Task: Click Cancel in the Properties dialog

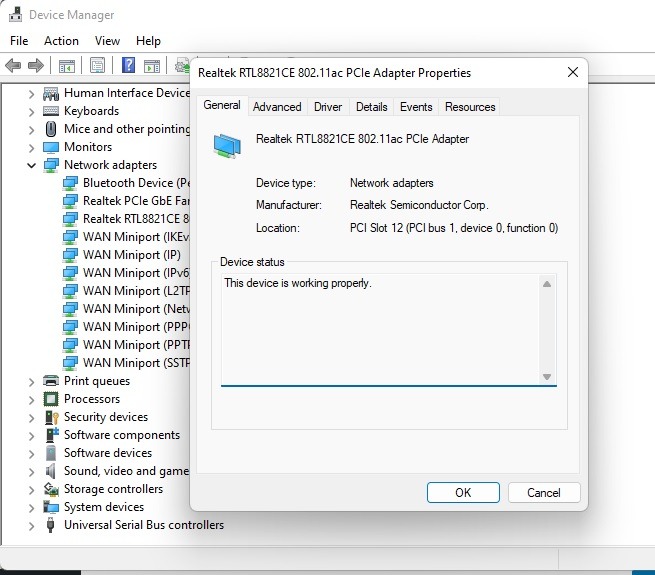Action: click(543, 493)
